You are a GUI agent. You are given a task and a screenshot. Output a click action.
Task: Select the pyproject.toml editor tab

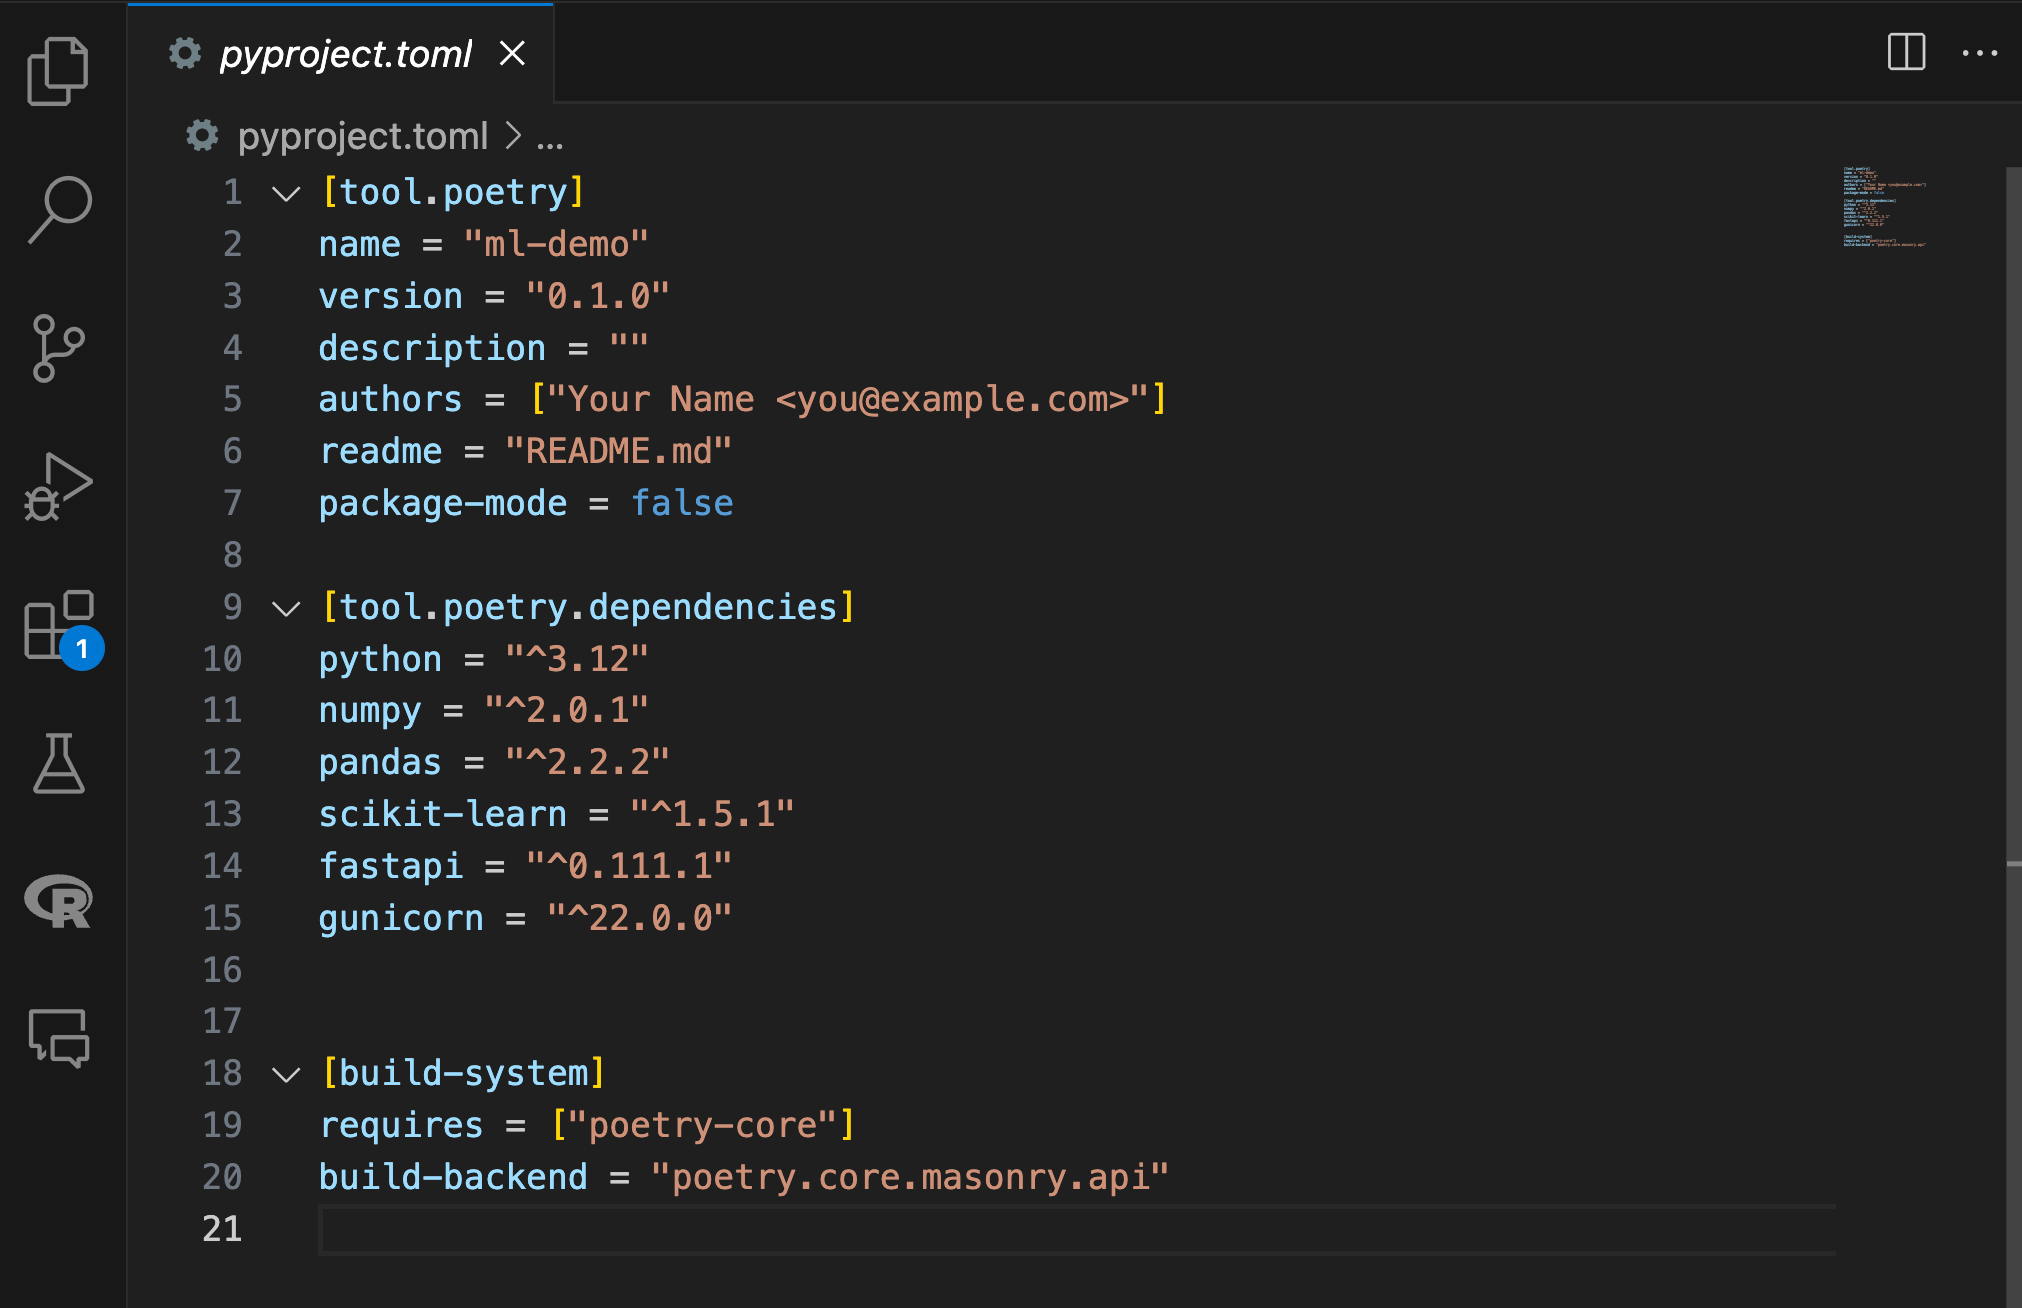click(345, 54)
